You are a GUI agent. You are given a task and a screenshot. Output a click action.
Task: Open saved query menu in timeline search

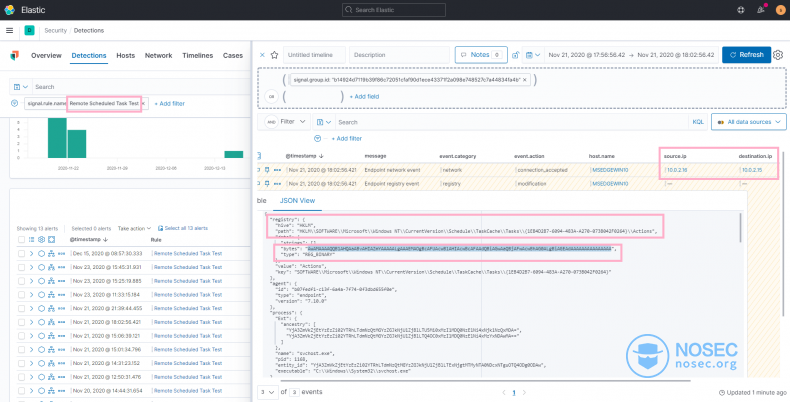click(x=323, y=122)
